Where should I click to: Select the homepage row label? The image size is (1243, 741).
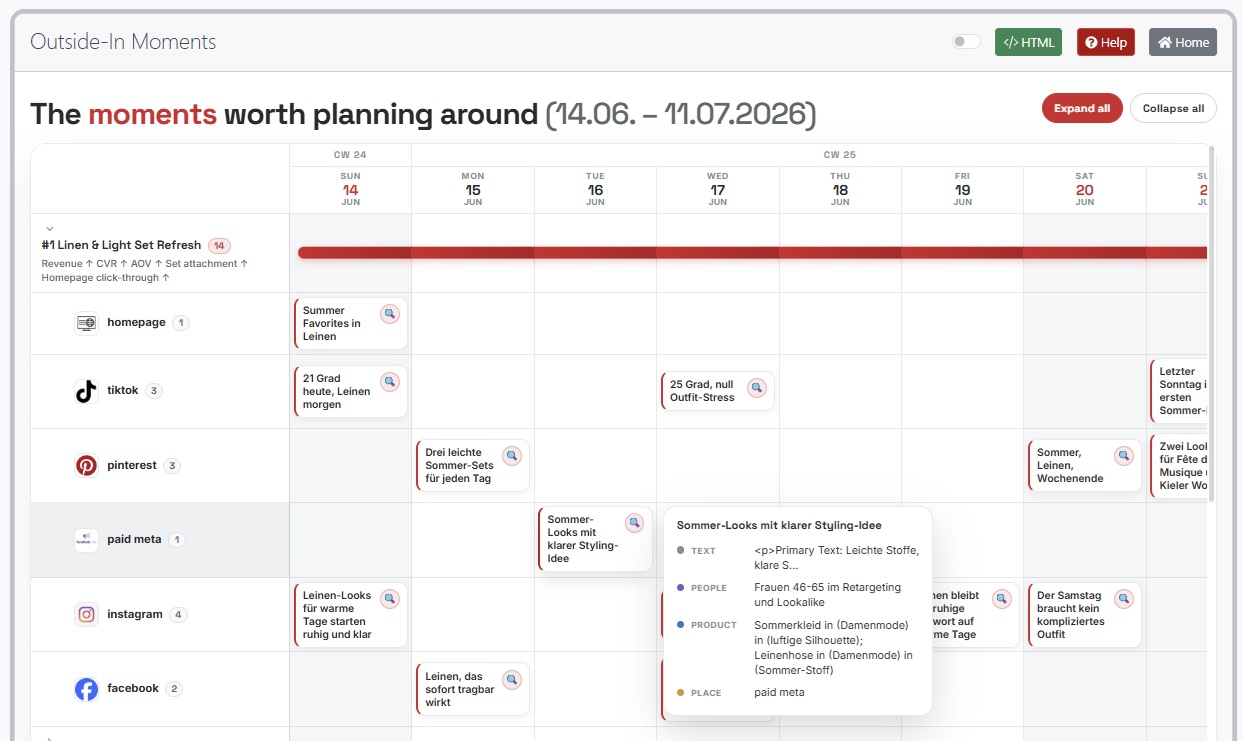tap(136, 323)
